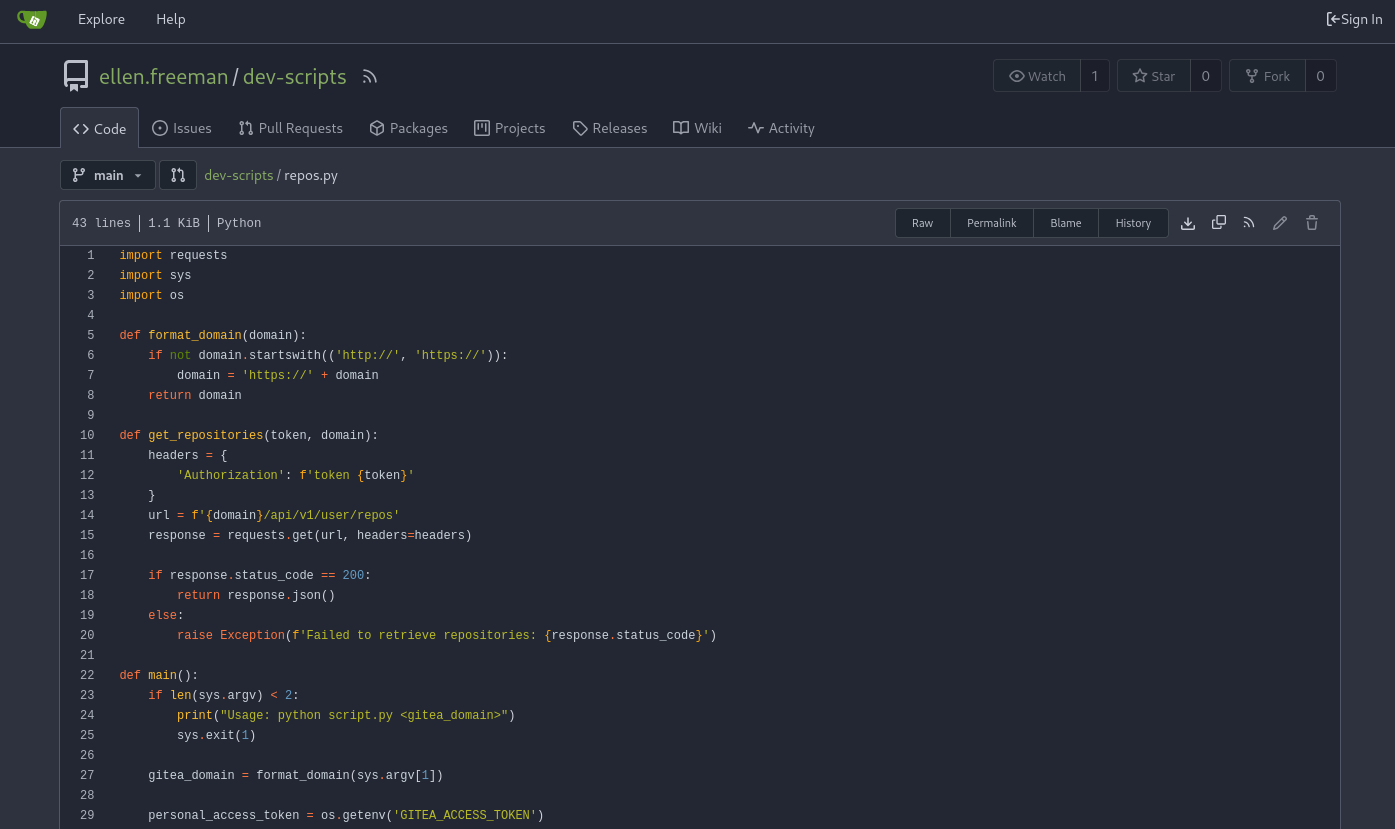
Task: Click the 'GITEA_ACCESS_TOKEN' string
Action: [x=465, y=815]
